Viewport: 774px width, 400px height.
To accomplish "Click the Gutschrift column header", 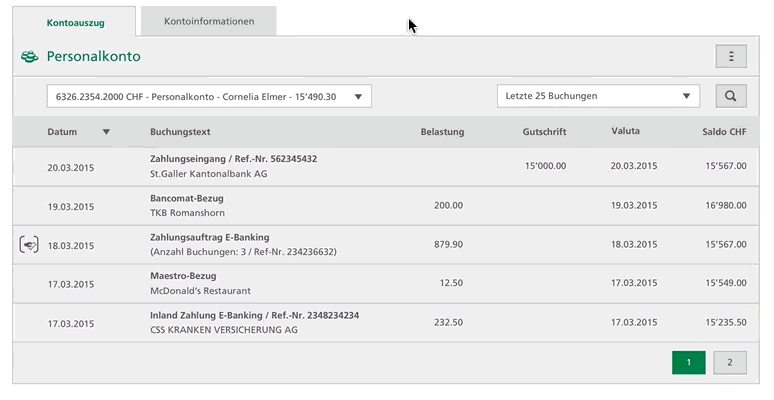I will click(x=545, y=132).
